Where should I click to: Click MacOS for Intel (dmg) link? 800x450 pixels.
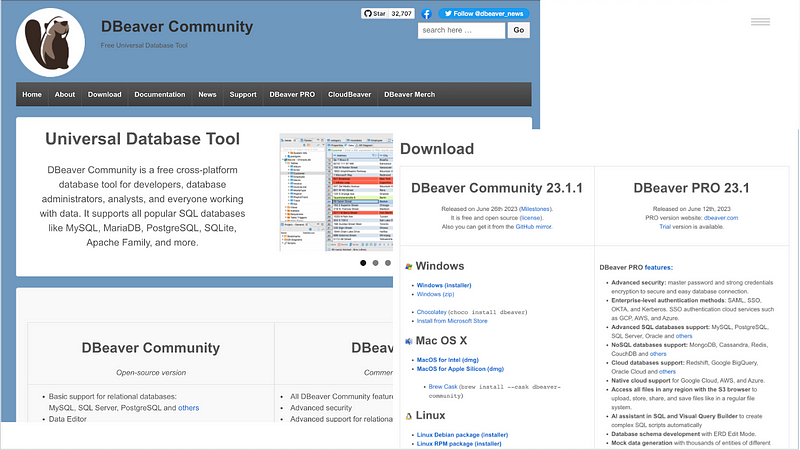pyautogui.click(x=447, y=360)
